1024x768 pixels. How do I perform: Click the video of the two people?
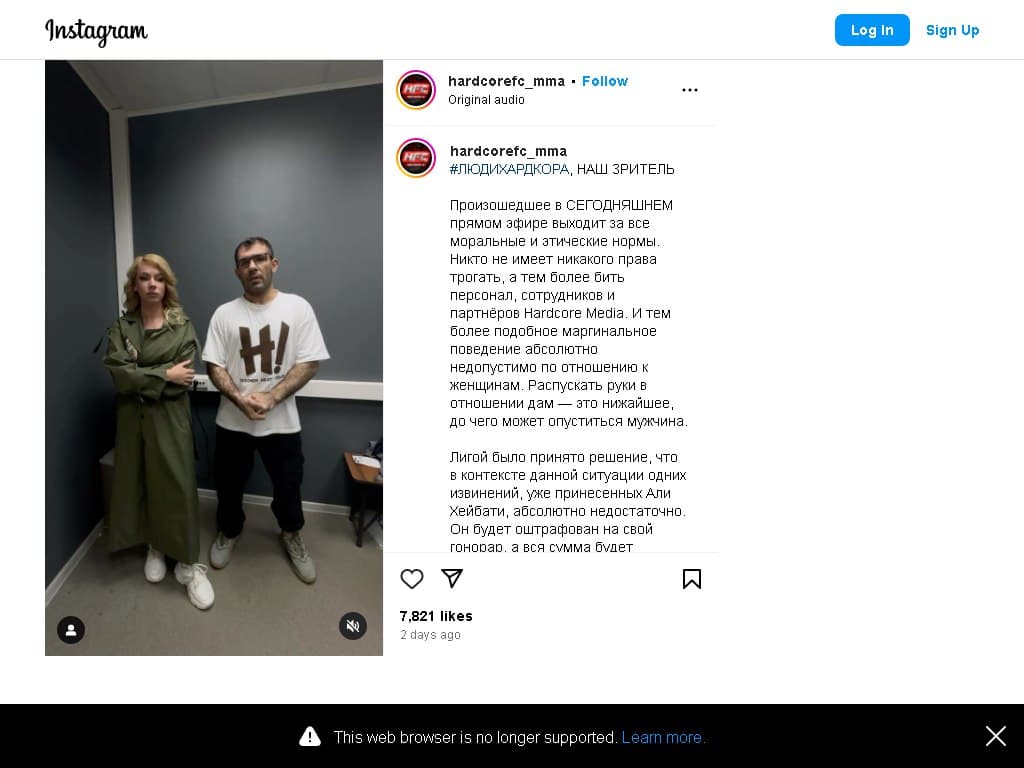coord(214,358)
